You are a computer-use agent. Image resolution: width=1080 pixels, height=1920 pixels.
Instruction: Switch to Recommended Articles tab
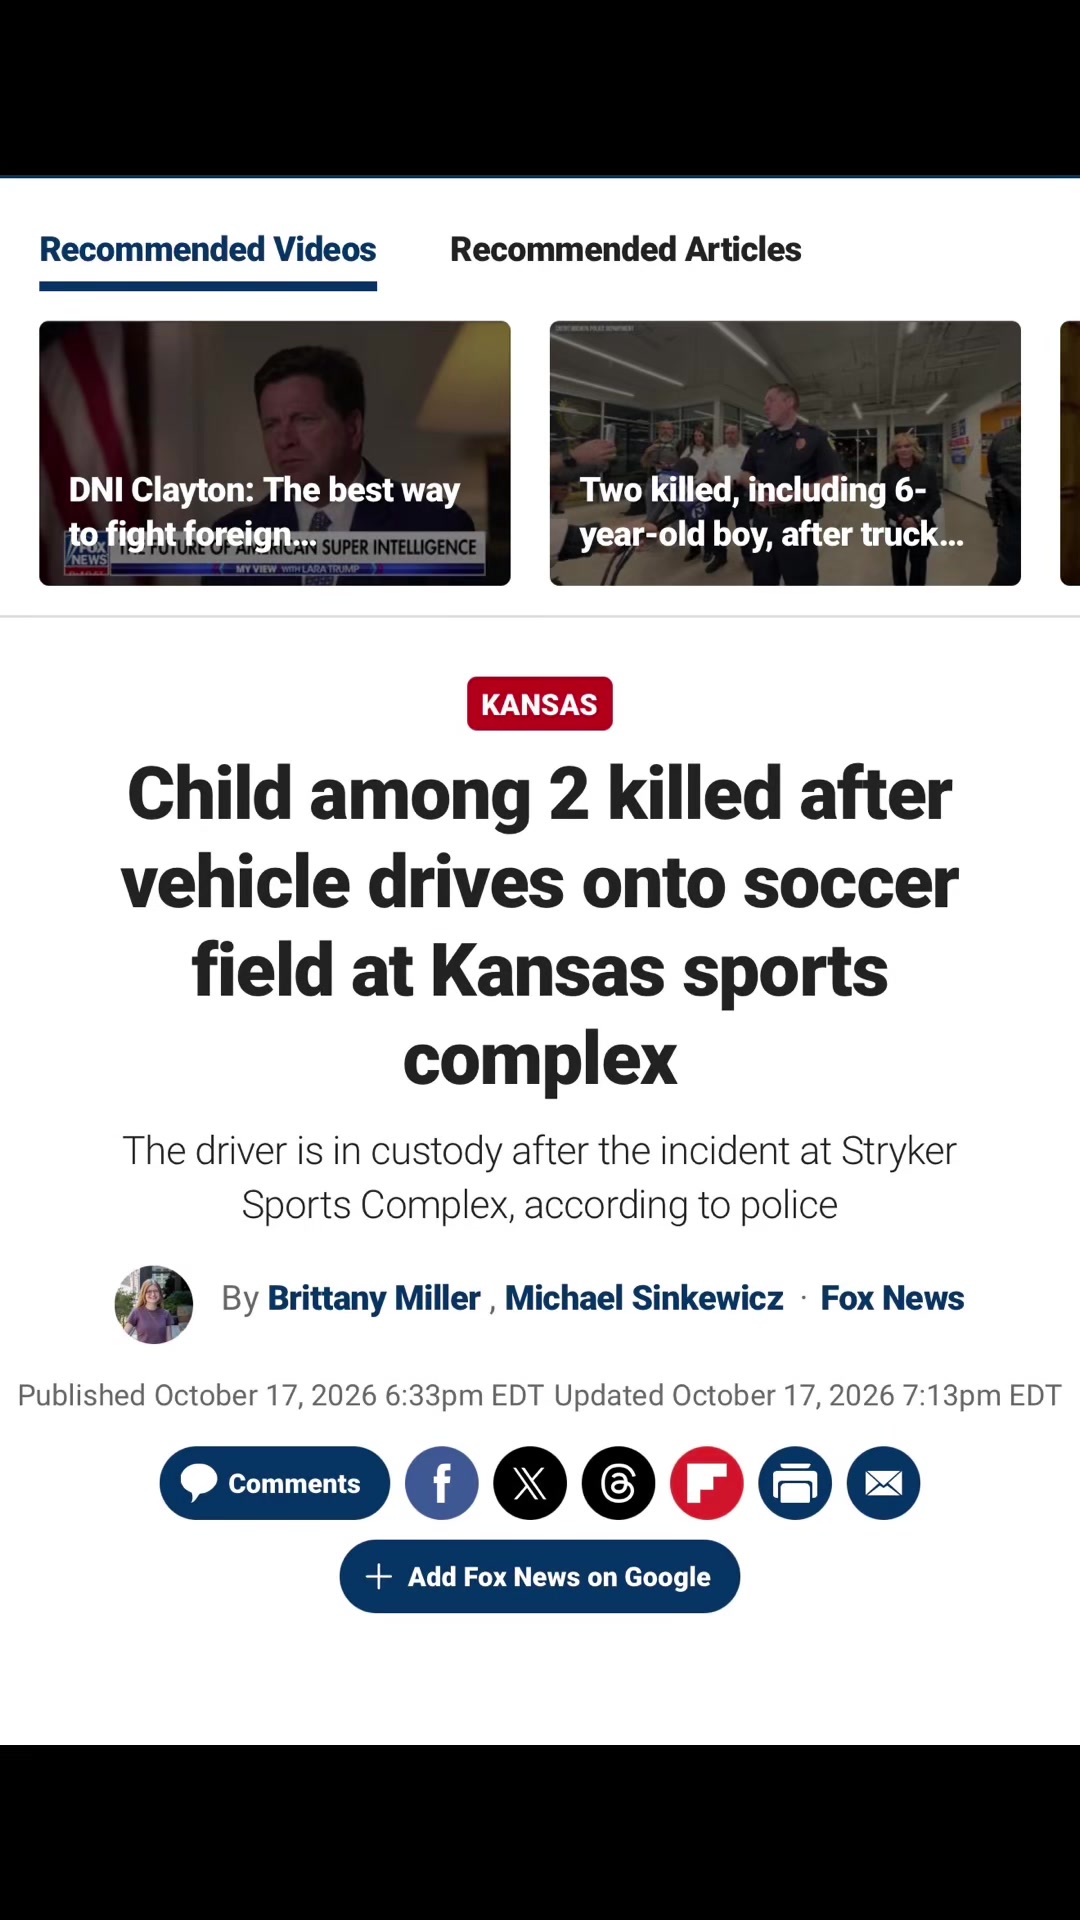click(x=626, y=249)
